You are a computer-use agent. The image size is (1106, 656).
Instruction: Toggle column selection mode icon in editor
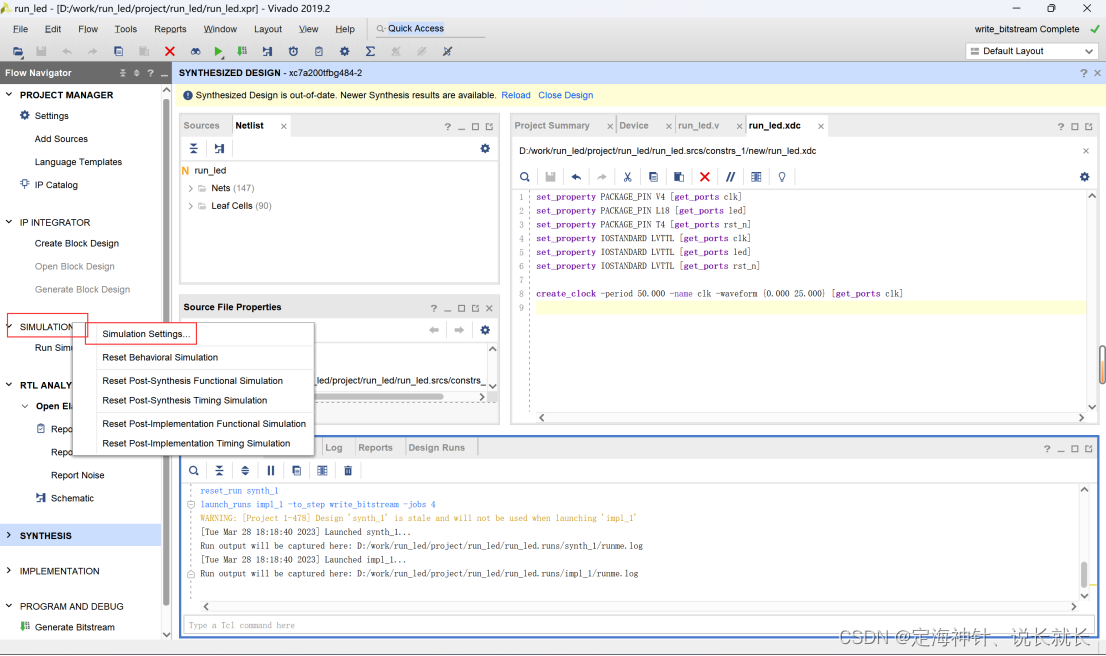pyautogui.click(x=756, y=177)
